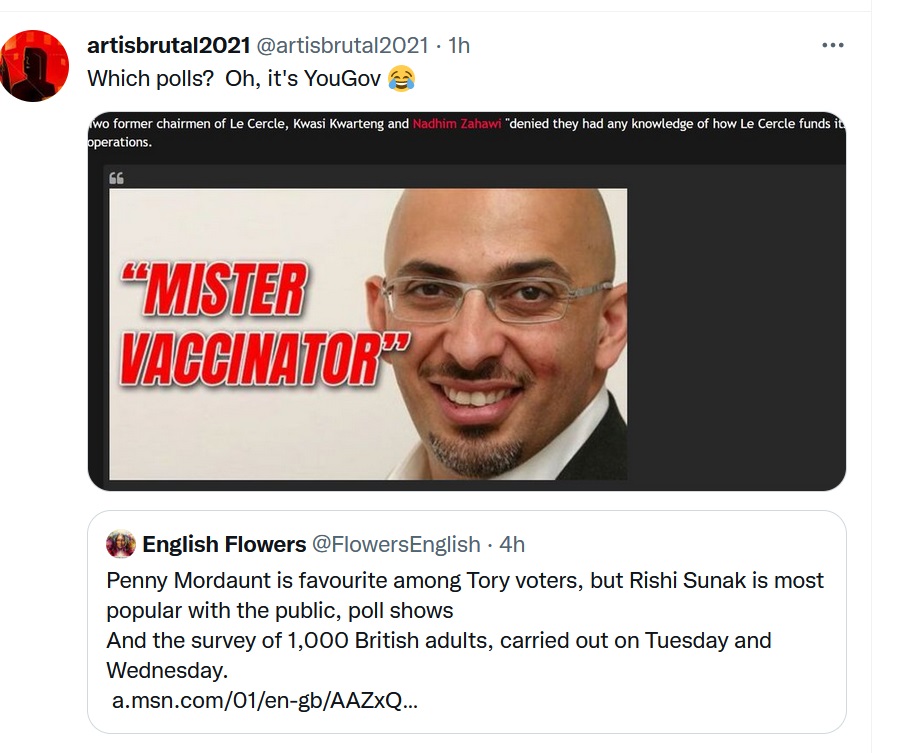The height and width of the screenshot is (753, 897).
Task: Click the laughing-crying emoji
Action: pyautogui.click(x=401, y=78)
